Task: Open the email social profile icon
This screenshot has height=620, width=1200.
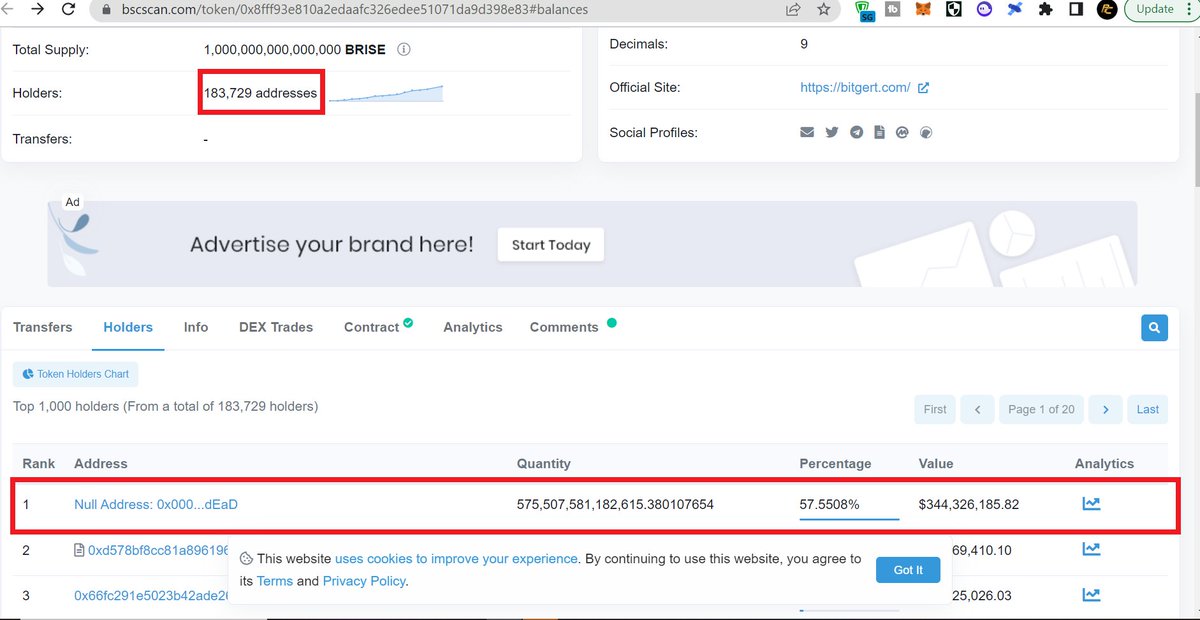Action: coord(807,132)
